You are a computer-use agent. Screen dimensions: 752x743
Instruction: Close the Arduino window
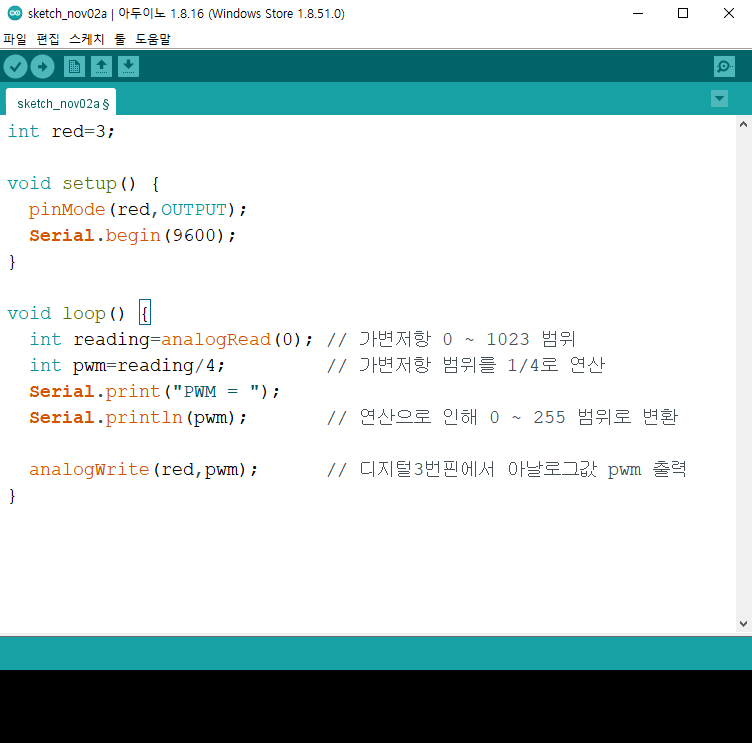[x=728, y=13]
